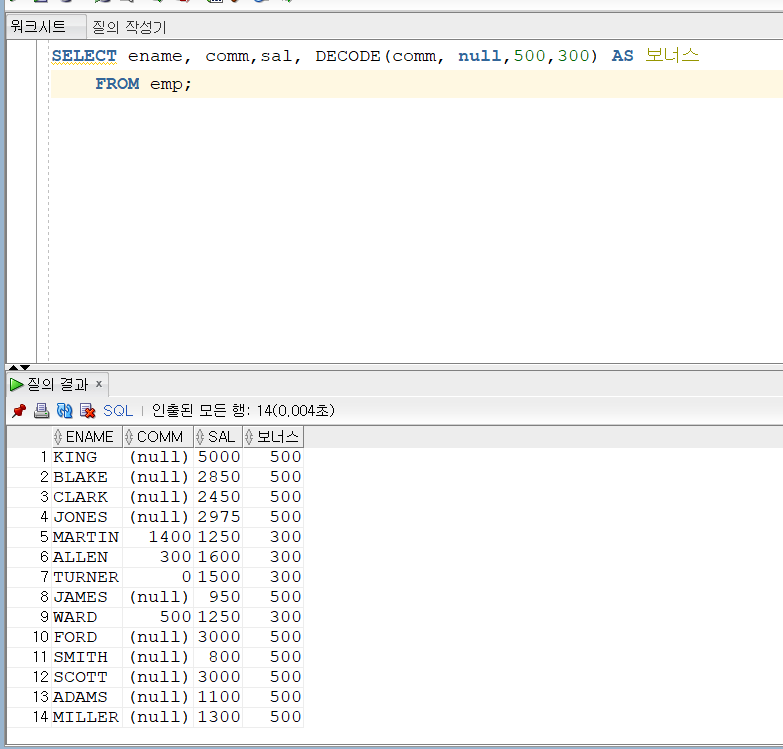This screenshot has width=783, height=749.
Task: Select the SMITH cell
Action: pyautogui.click(x=87, y=657)
